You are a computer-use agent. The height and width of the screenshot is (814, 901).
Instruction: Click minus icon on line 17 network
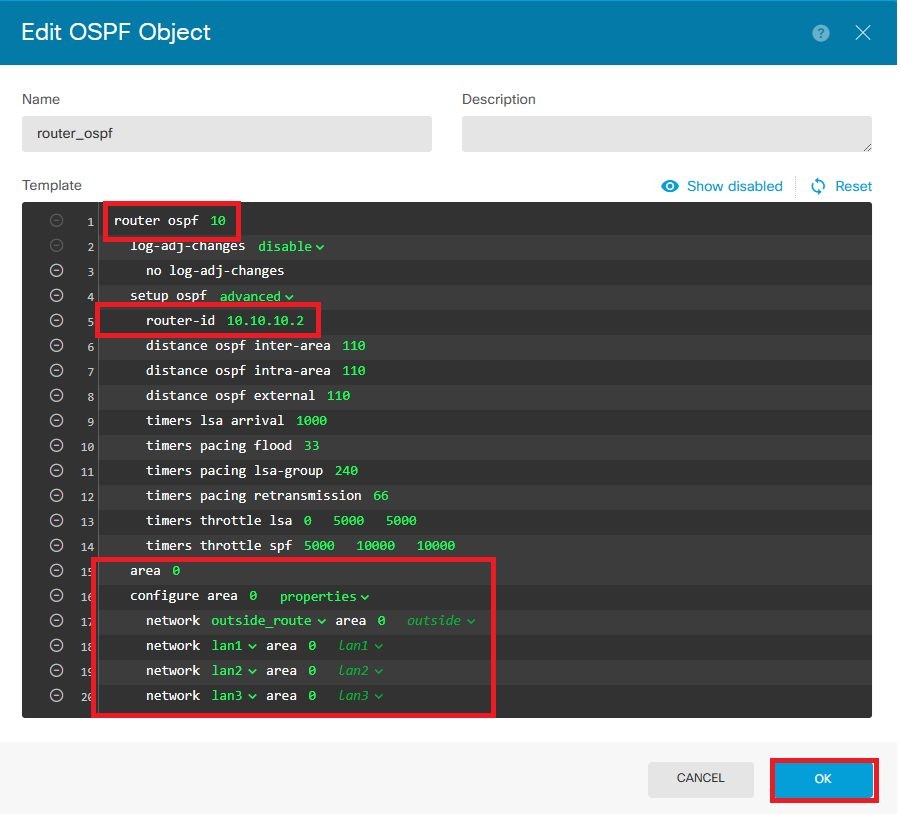[57, 620]
